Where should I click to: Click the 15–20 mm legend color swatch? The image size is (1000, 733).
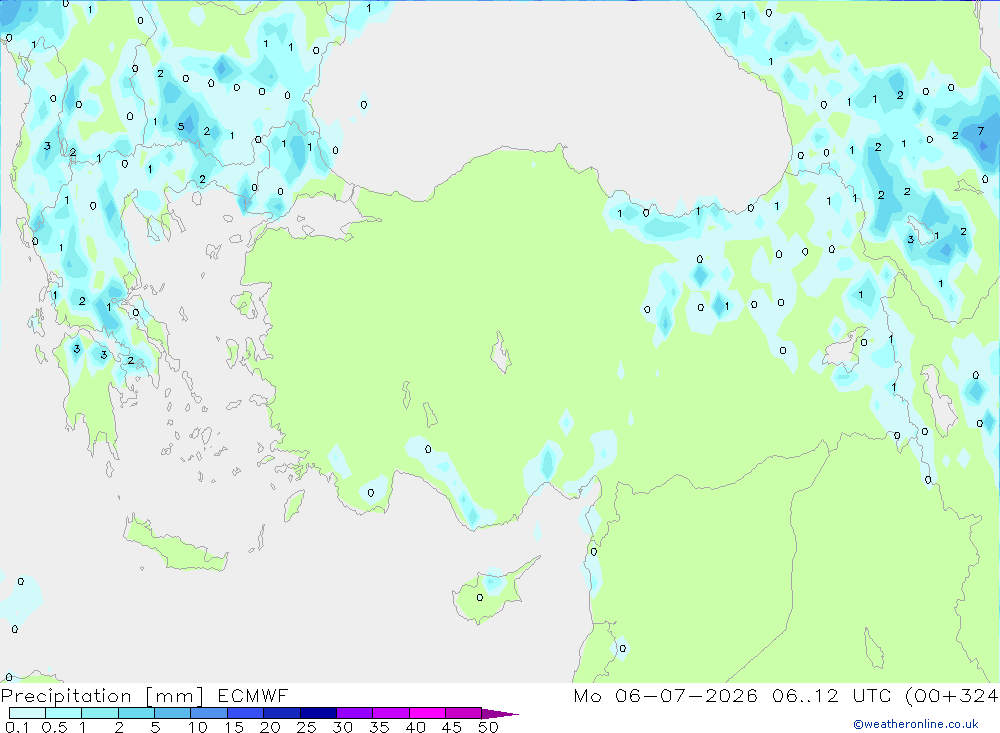[x=246, y=713]
